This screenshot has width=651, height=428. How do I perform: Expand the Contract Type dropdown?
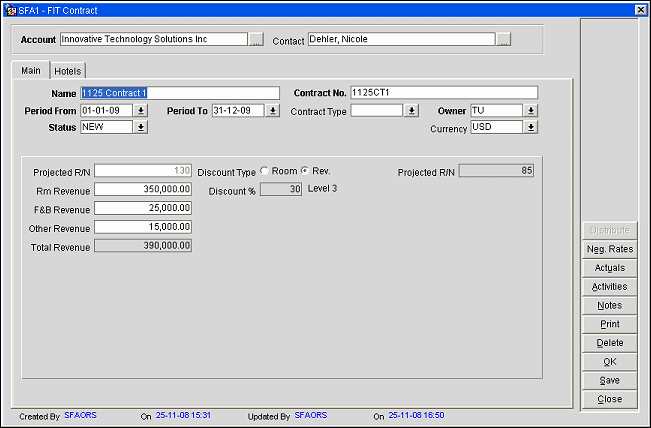point(411,111)
